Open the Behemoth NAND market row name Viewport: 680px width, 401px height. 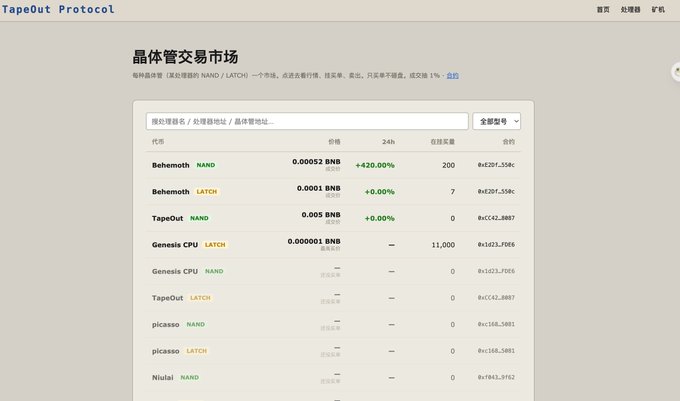coord(170,165)
